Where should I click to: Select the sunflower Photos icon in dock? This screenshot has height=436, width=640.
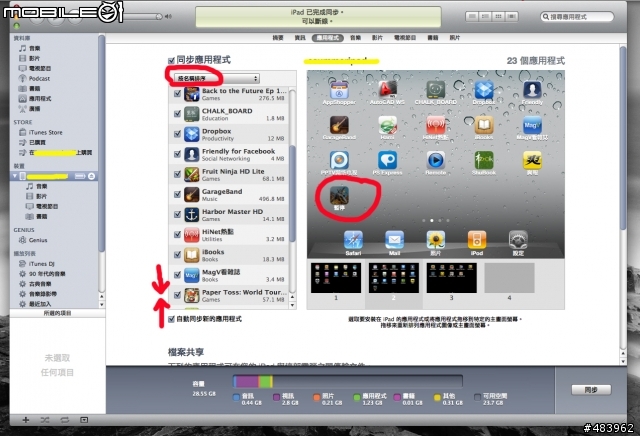(436, 240)
